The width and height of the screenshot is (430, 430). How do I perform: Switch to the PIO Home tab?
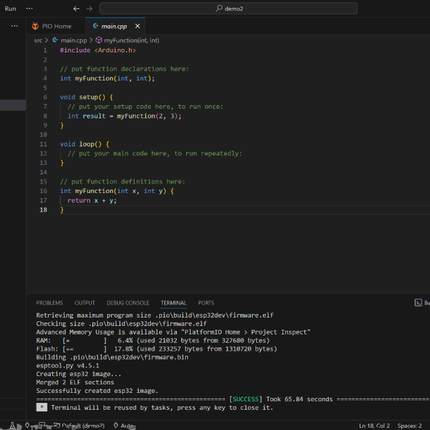pos(52,26)
